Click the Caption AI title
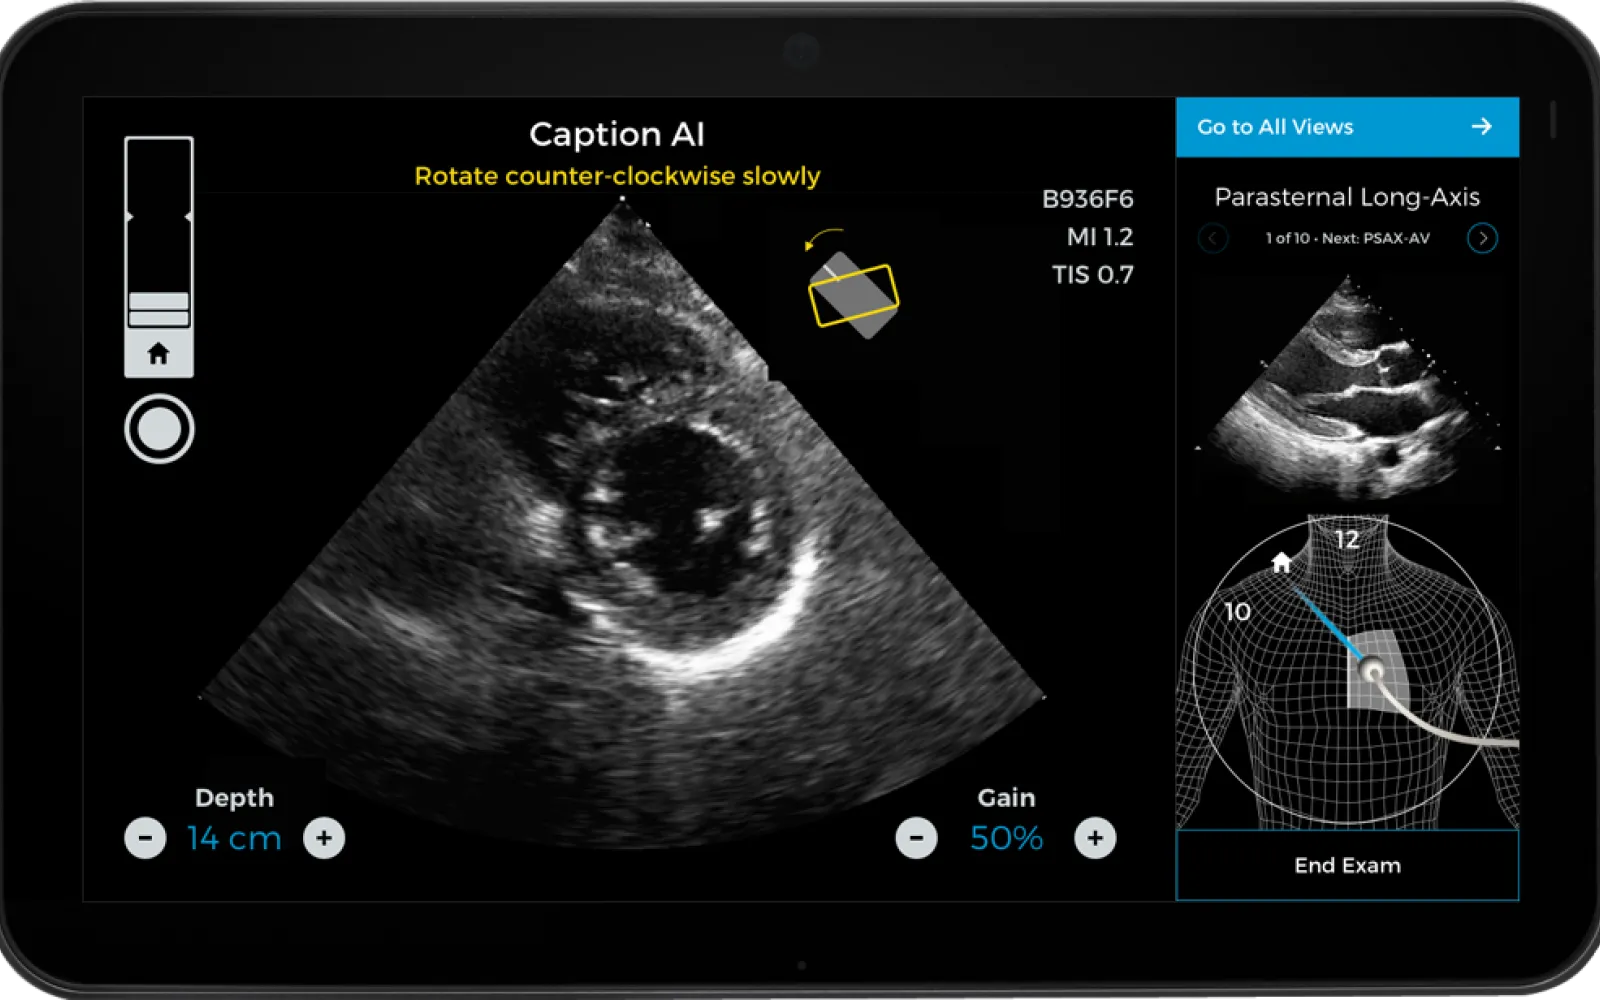This screenshot has width=1600, height=1000. (617, 134)
